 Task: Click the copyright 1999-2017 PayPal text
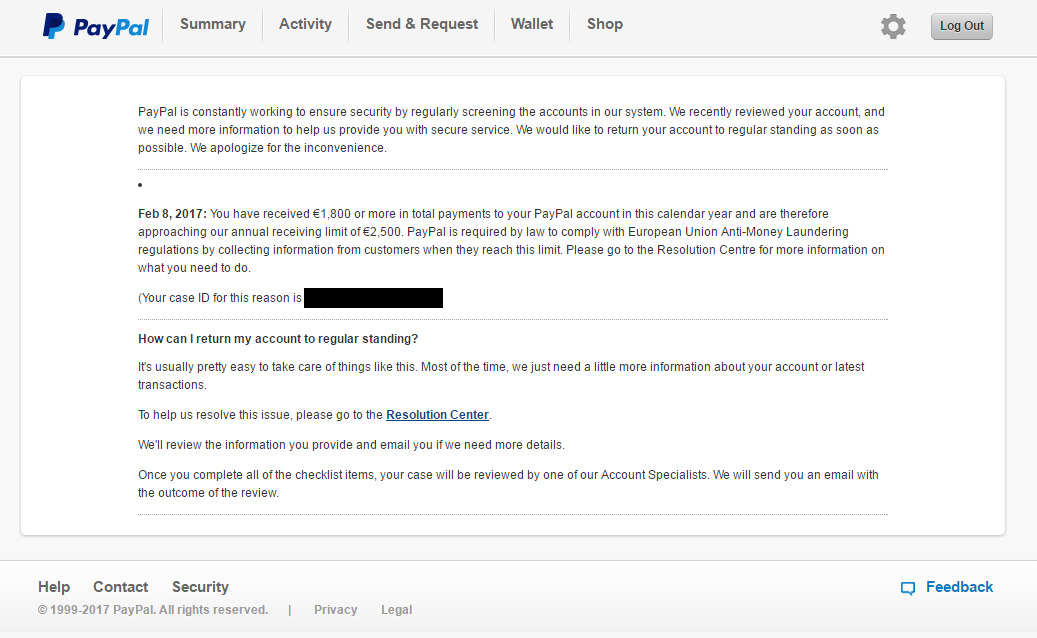pos(153,610)
